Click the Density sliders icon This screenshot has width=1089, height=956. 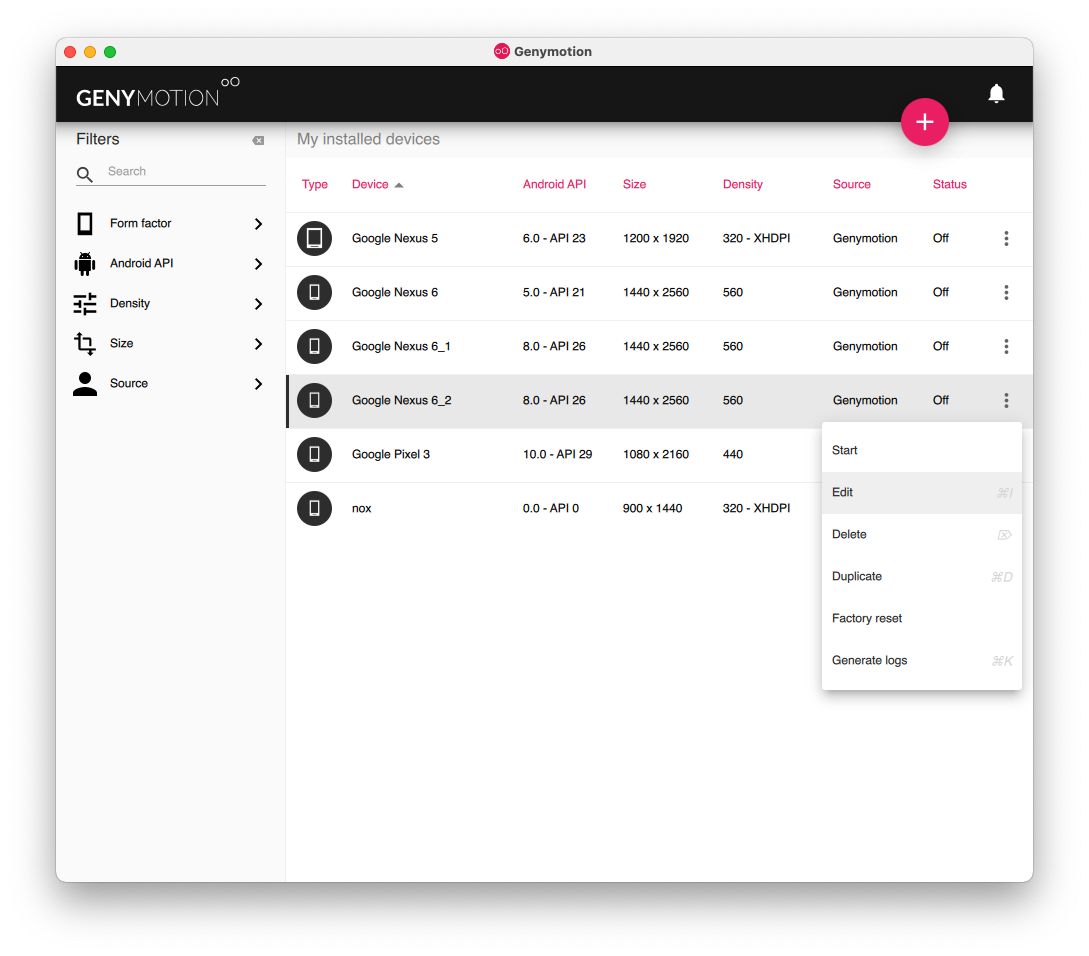pos(85,304)
